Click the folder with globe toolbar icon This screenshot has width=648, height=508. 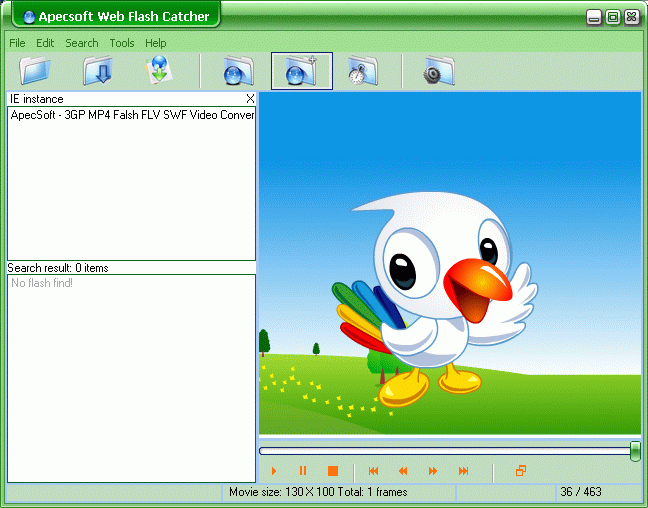tap(238, 71)
